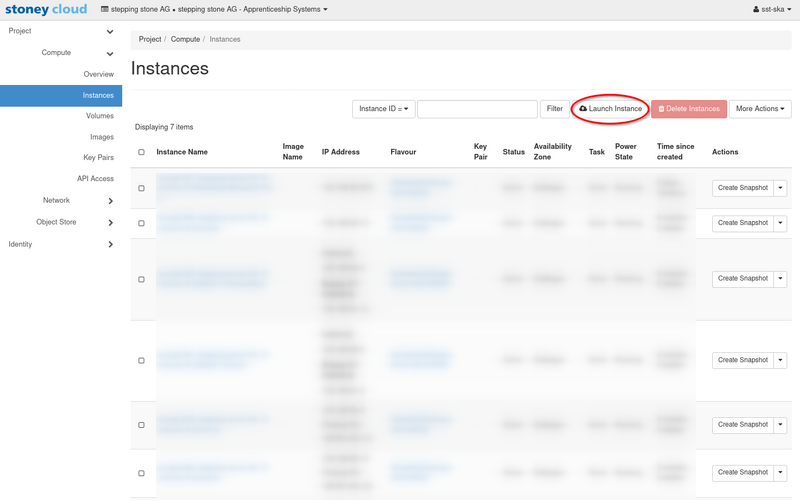Open the stepping stone AG project selector
Image resolution: width=800 pixels, height=501 pixels.
(215, 10)
